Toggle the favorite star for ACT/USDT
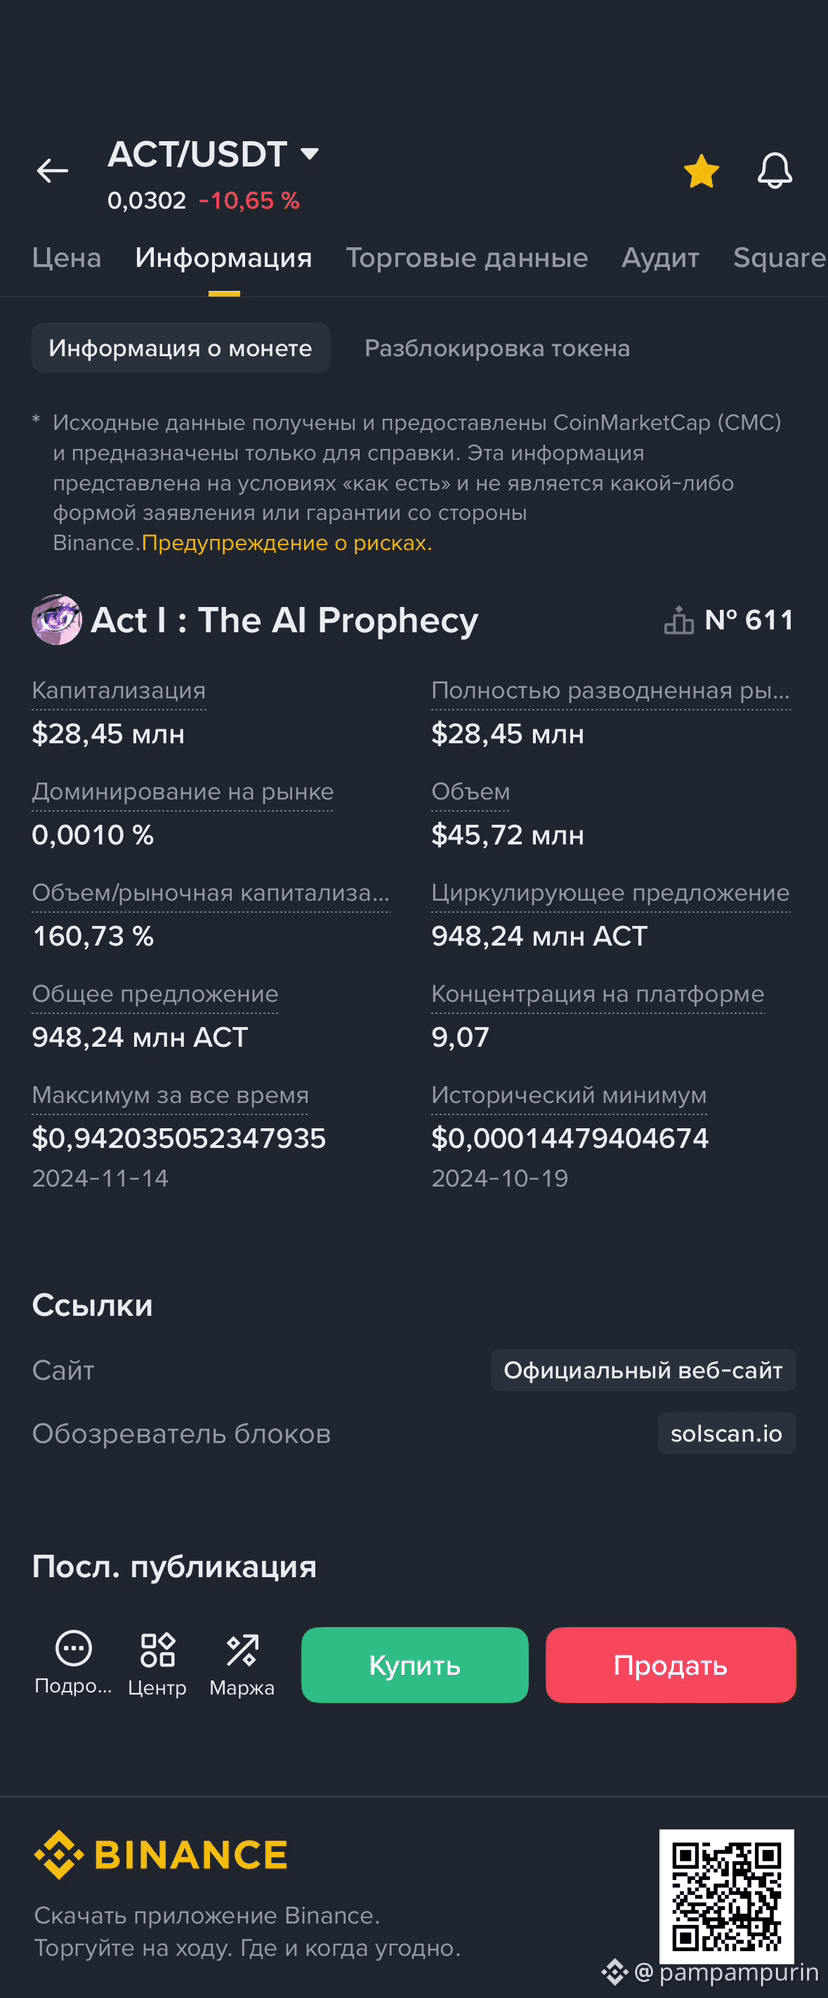 pyautogui.click(x=701, y=172)
